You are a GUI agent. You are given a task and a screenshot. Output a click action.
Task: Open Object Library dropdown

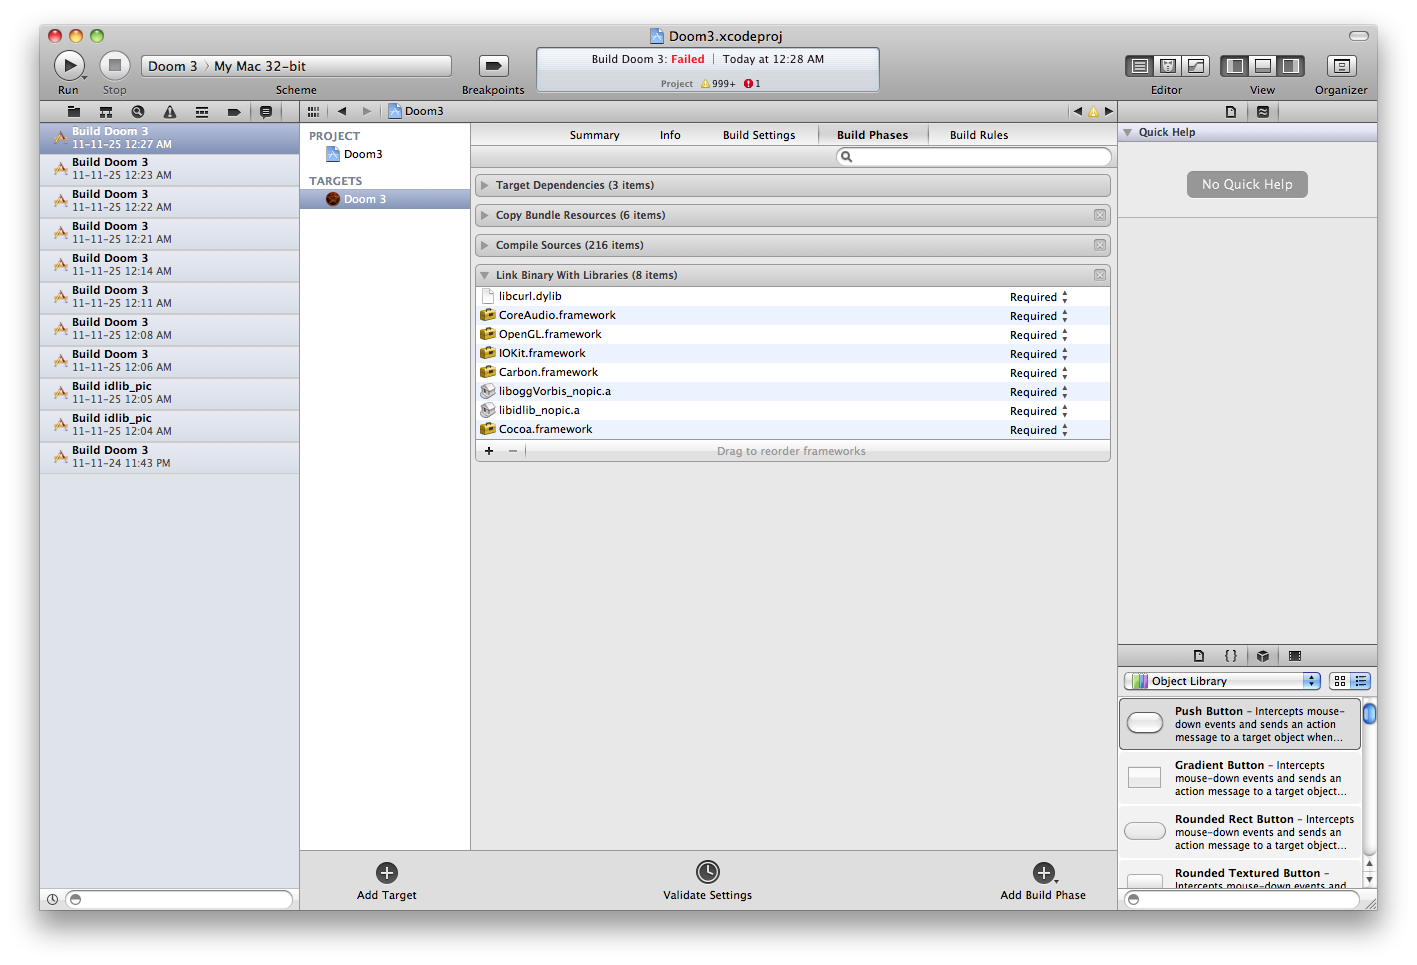click(1223, 681)
